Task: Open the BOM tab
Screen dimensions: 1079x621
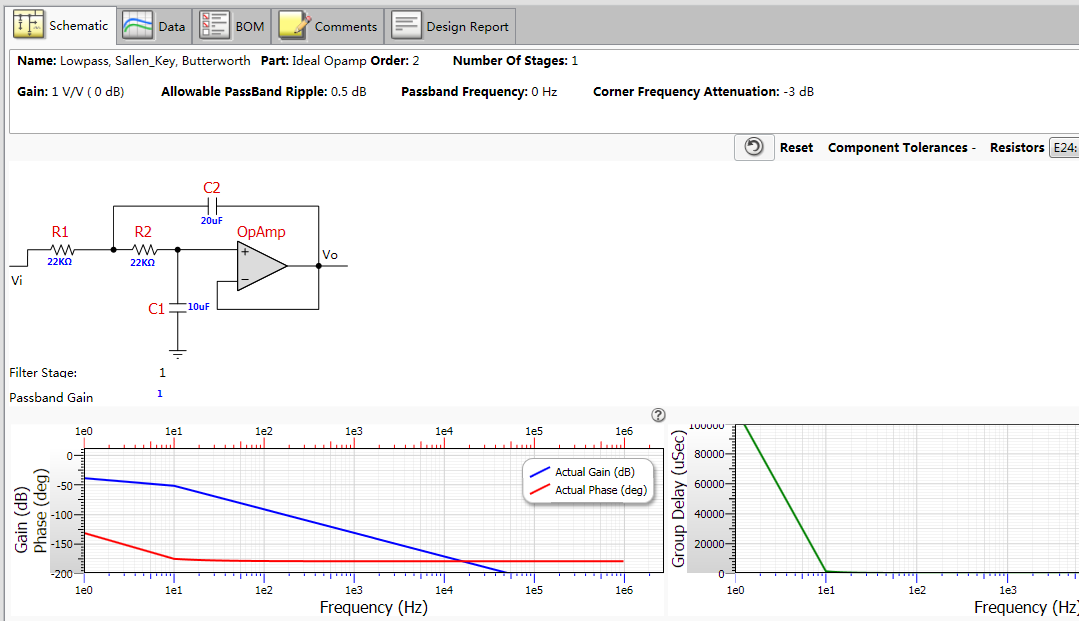Action: (x=232, y=26)
